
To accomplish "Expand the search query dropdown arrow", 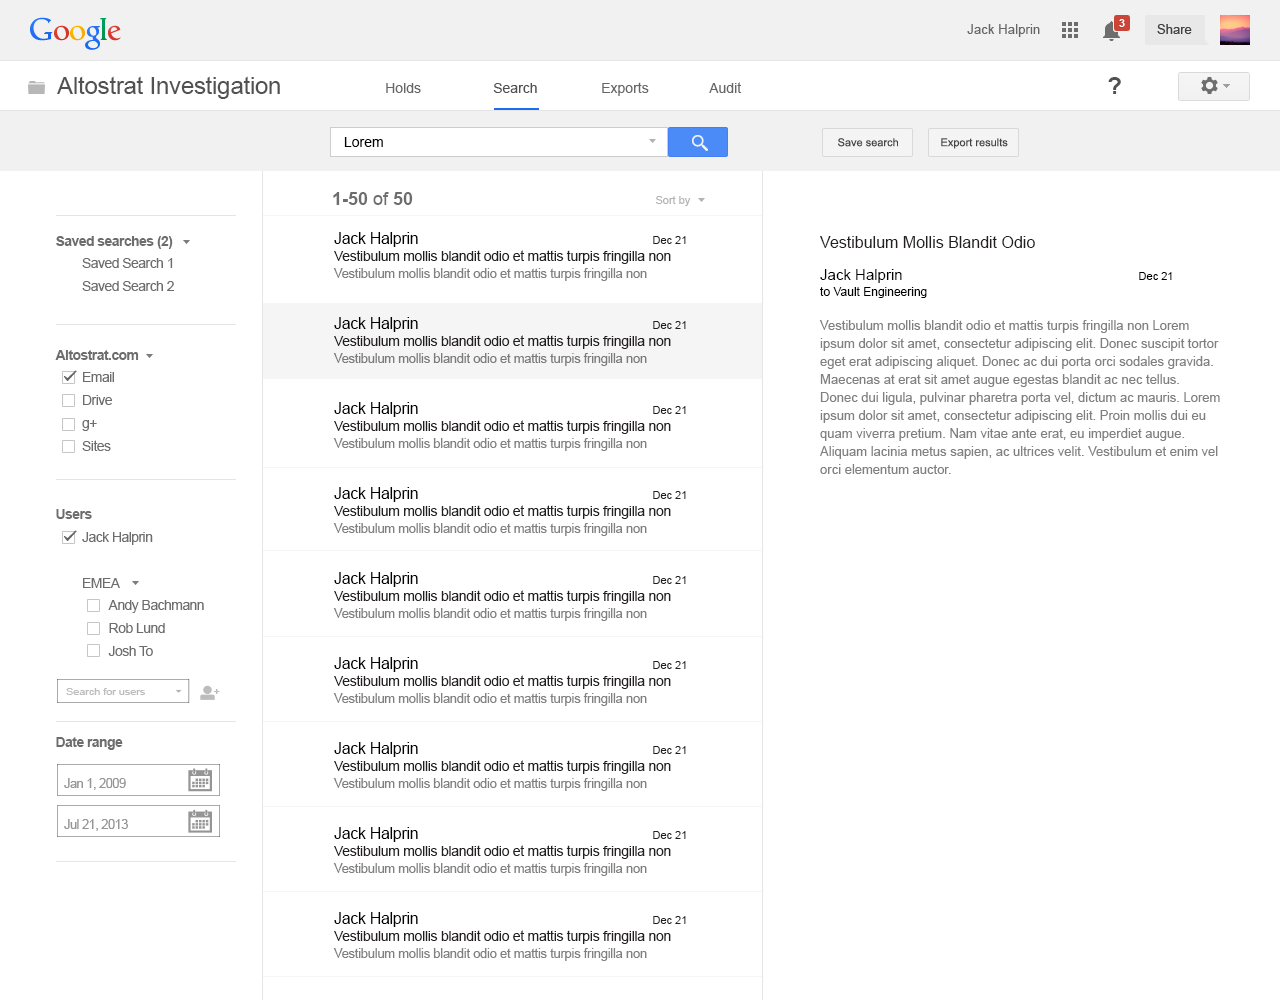I will coord(652,141).
